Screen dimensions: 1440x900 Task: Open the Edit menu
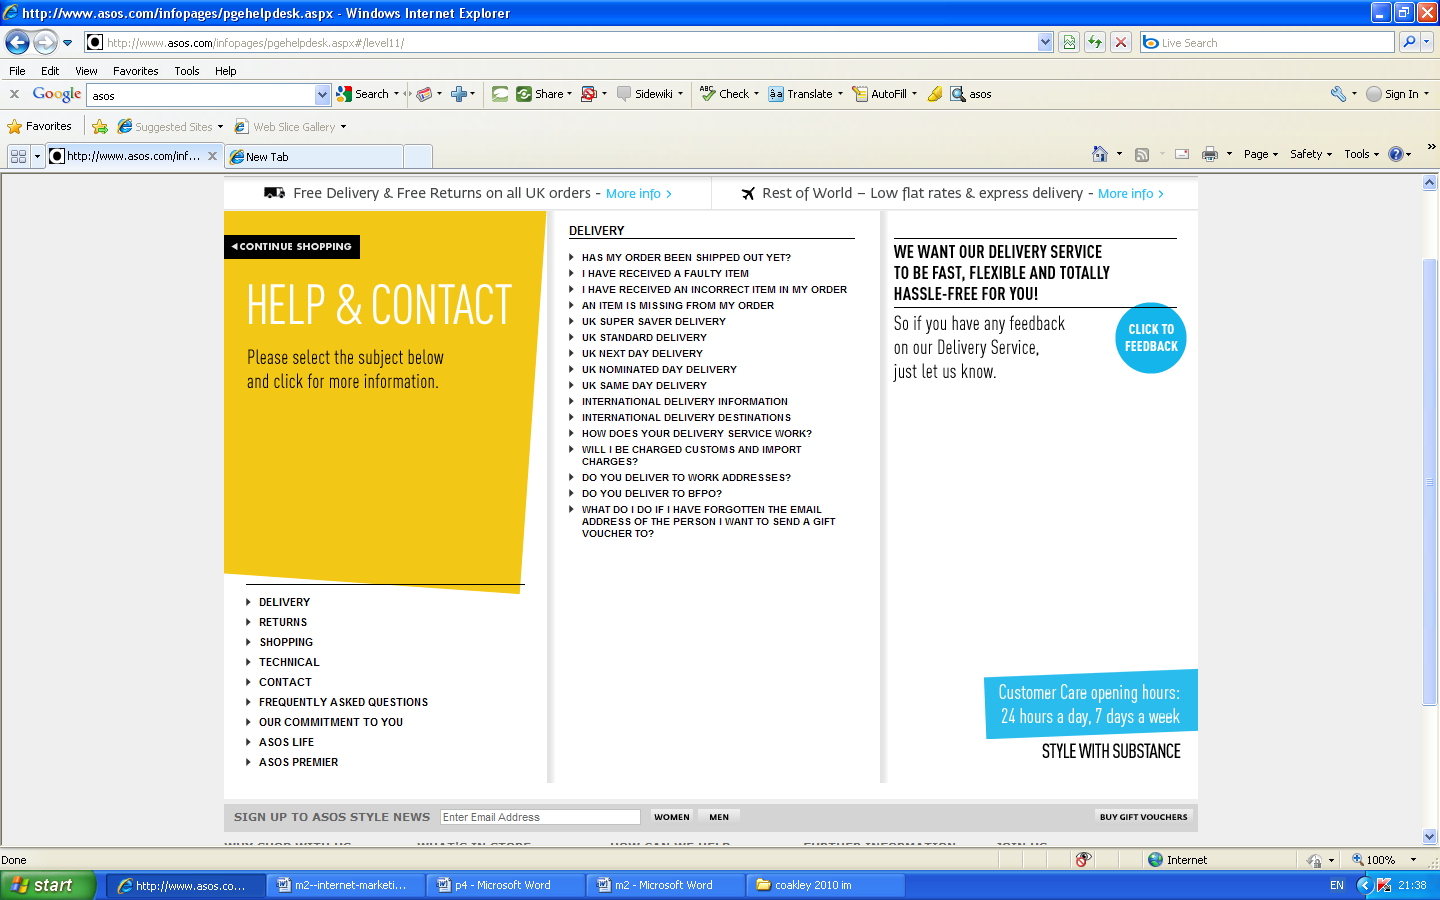pos(50,71)
